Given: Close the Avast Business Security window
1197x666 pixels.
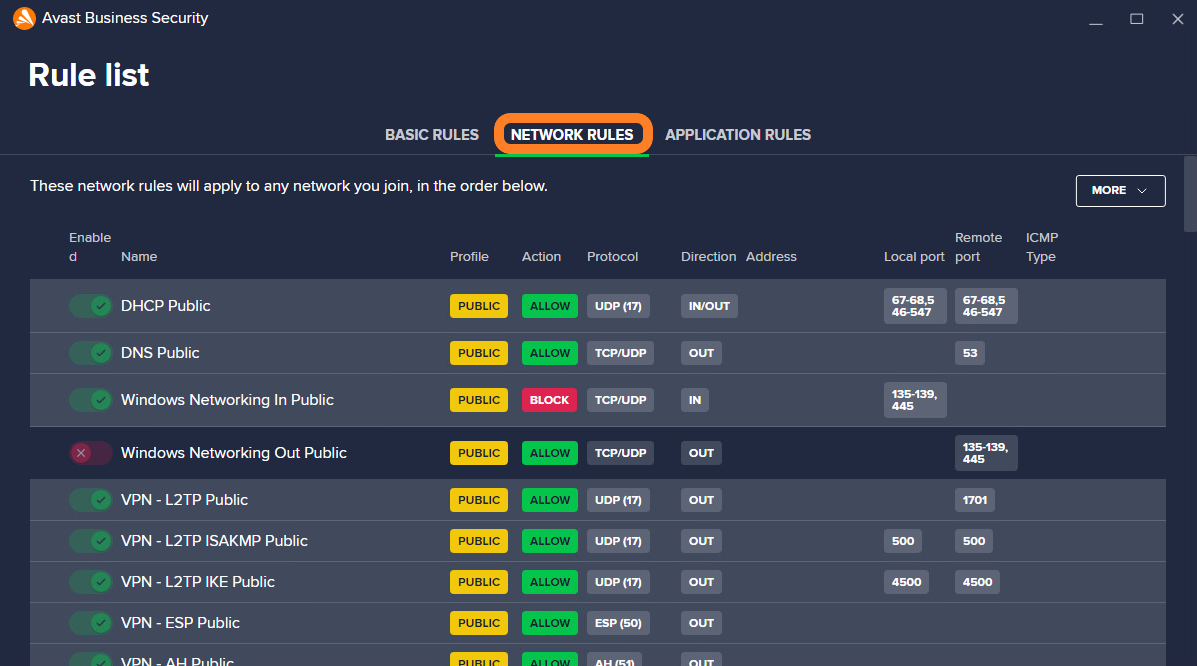Looking at the screenshot, I should (1178, 19).
